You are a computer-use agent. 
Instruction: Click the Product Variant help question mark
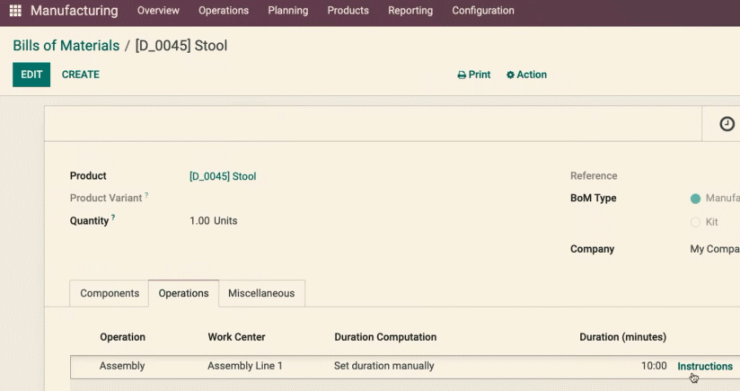146,195
